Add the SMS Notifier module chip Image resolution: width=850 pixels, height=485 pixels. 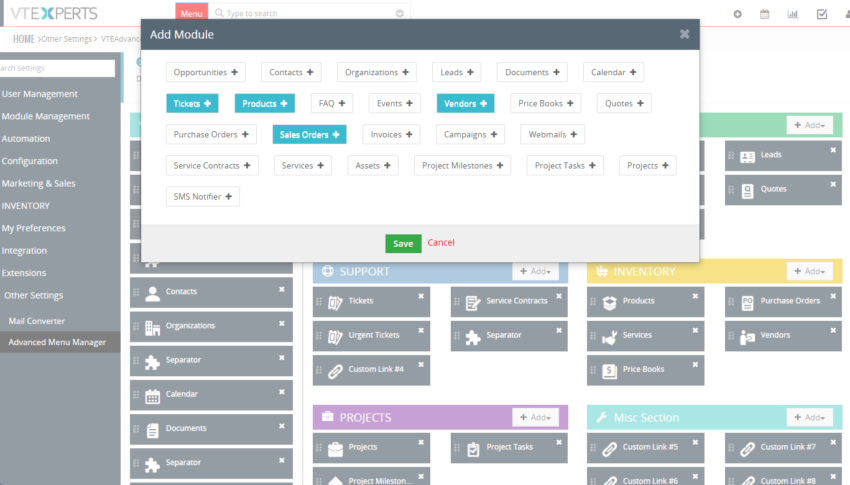point(202,197)
